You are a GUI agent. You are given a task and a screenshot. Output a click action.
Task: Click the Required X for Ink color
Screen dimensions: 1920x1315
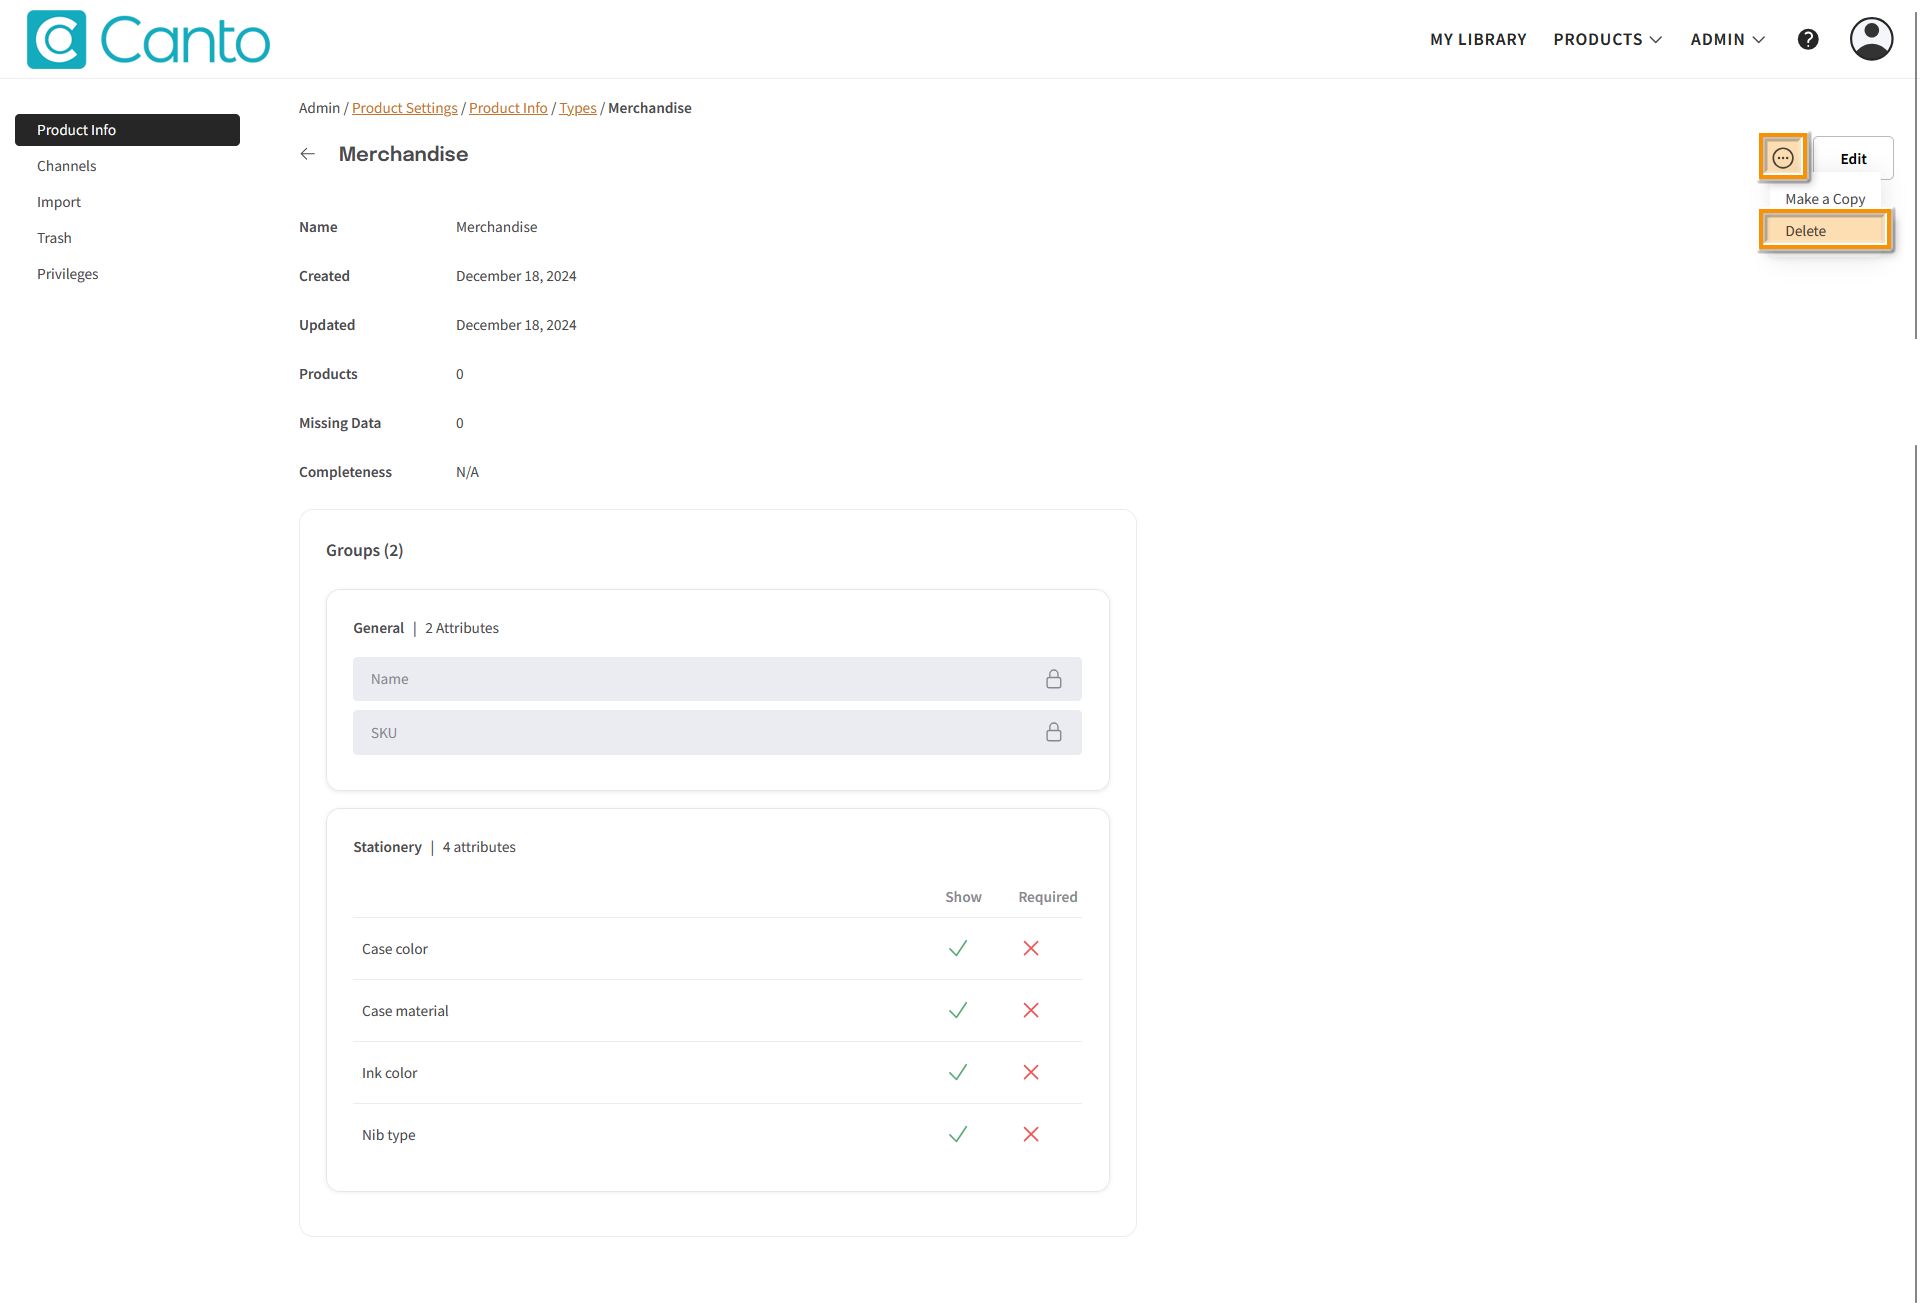[x=1030, y=1073]
